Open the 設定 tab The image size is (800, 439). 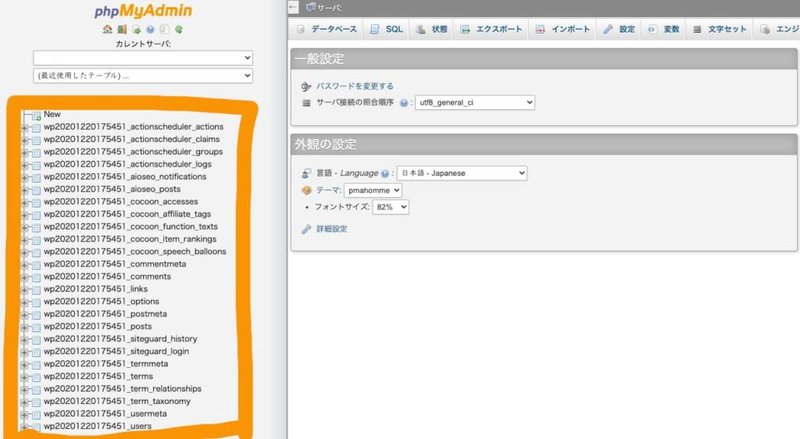(x=619, y=29)
